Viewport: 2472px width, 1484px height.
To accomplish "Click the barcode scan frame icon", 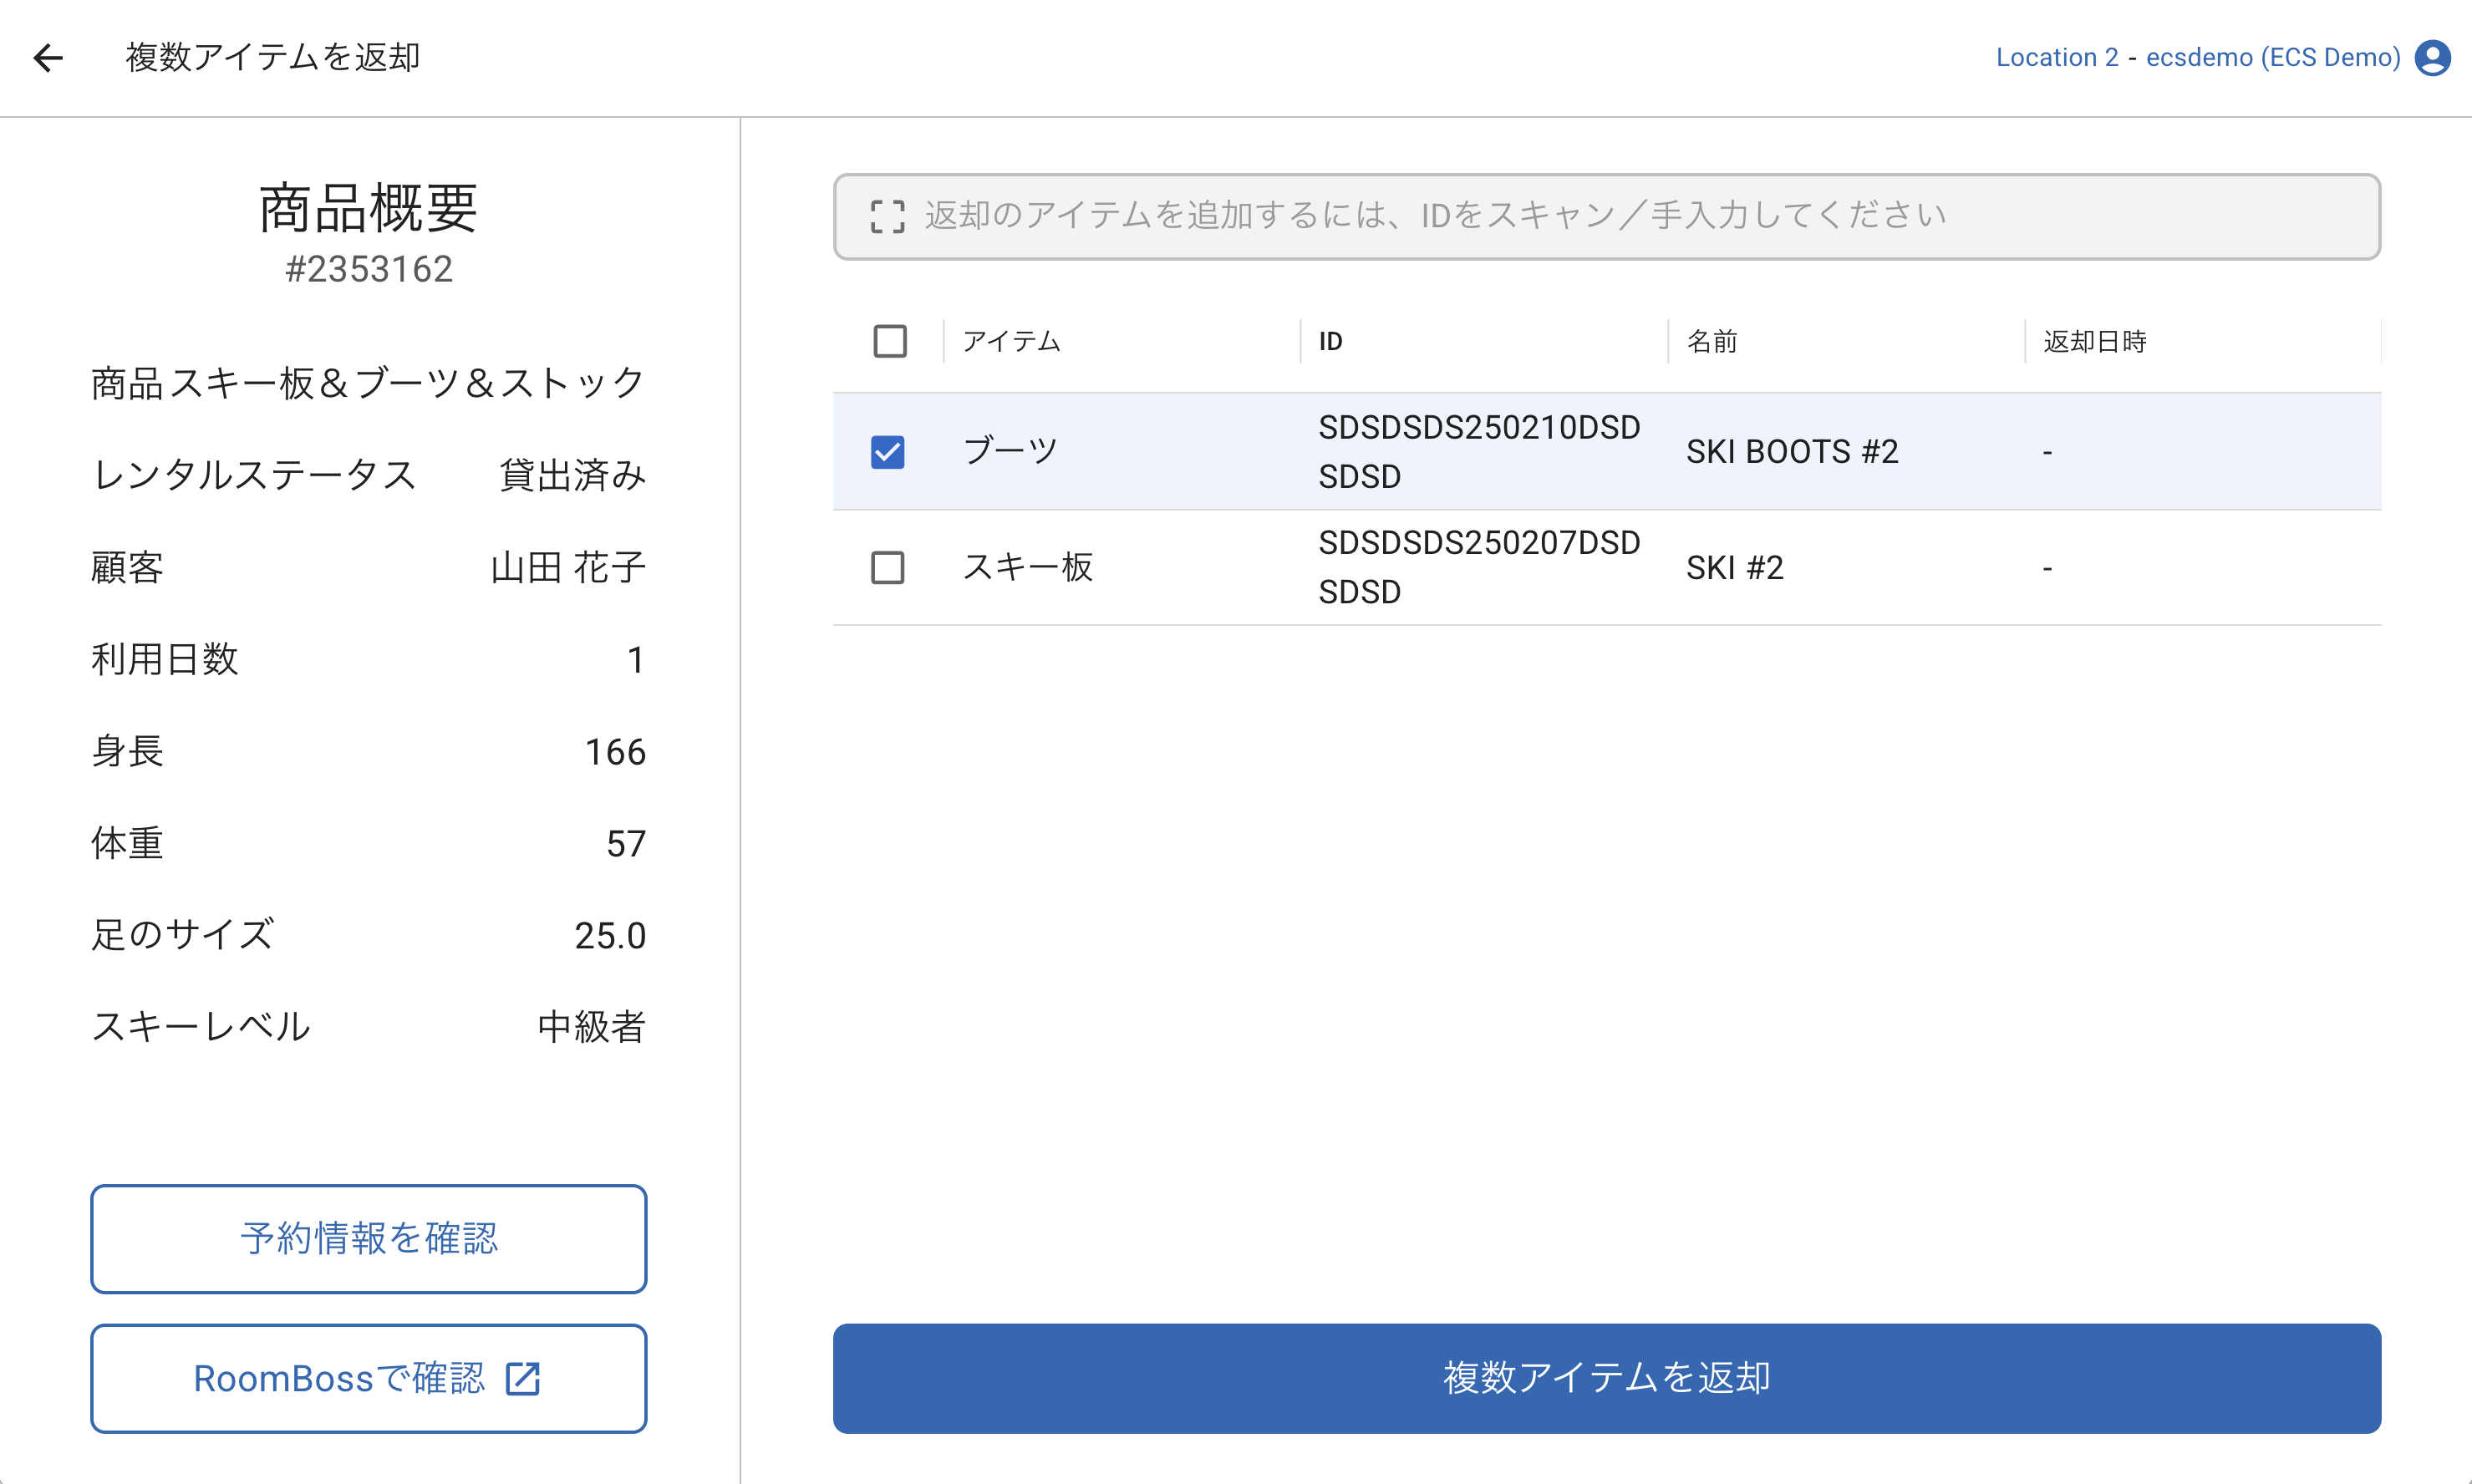I will (x=887, y=217).
